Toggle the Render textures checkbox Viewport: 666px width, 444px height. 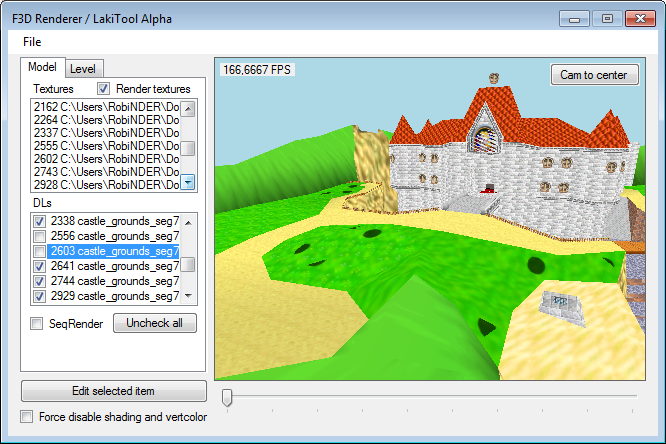(x=103, y=89)
